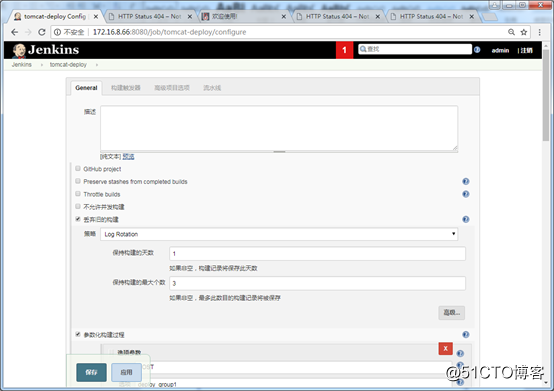Viewport: 554px width, 391px height.
Task: Delete the choice parameter with the red X
Action: tap(446, 349)
